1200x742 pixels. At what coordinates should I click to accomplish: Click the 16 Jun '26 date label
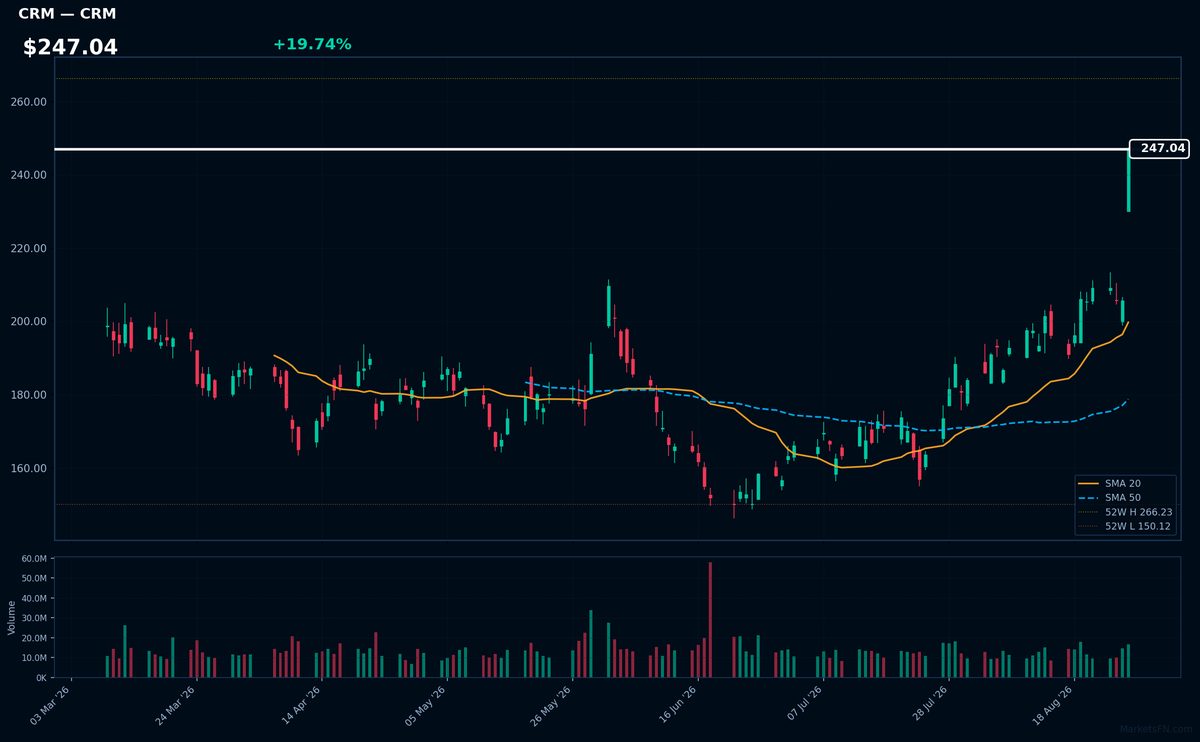(676, 704)
